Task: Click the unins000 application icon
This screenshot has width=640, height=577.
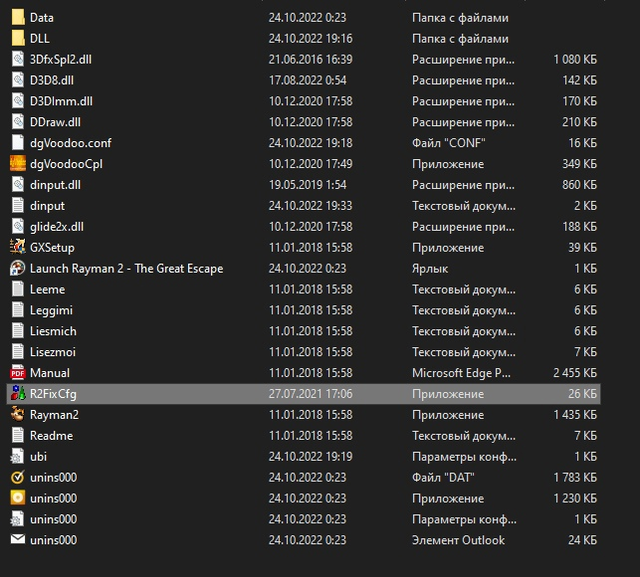Action: tap(18, 498)
